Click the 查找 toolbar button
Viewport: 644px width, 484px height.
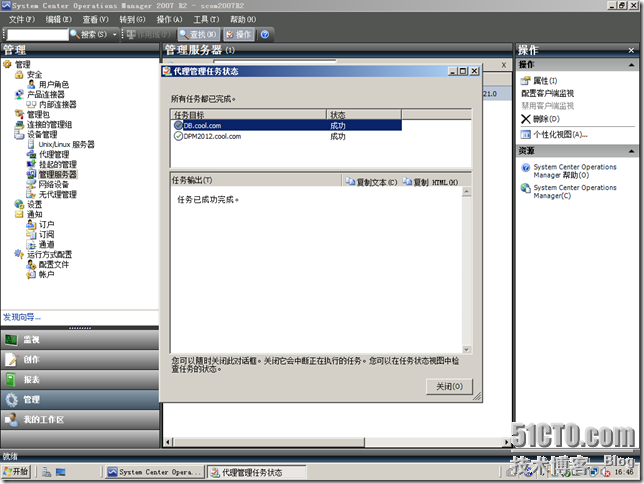tap(199, 35)
